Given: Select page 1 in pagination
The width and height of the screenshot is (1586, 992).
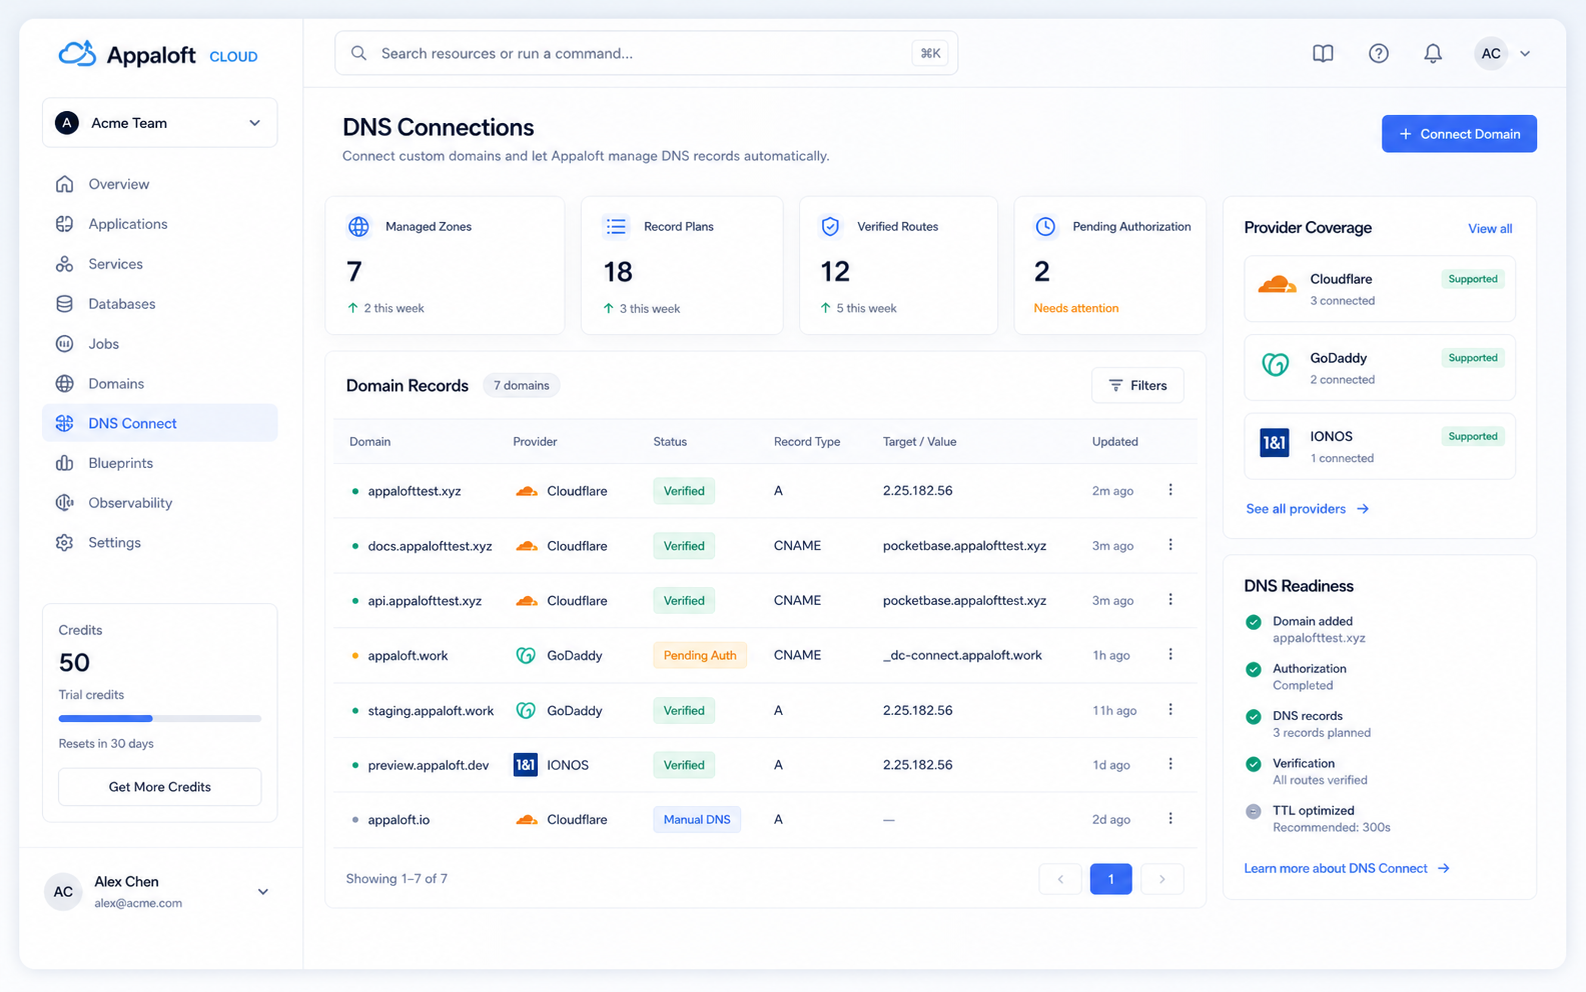Looking at the screenshot, I should (x=1110, y=879).
